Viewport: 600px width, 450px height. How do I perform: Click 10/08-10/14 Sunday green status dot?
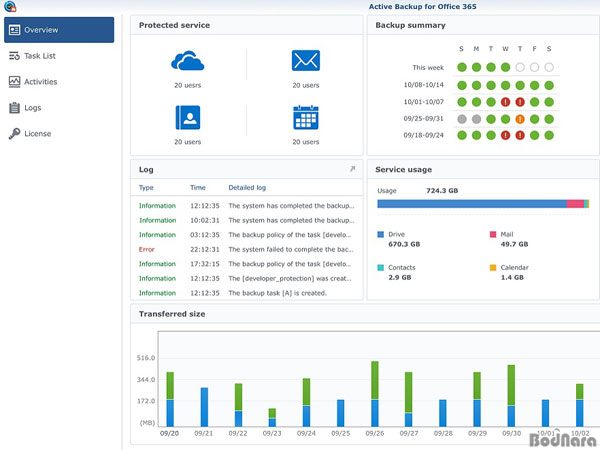click(x=462, y=85)
